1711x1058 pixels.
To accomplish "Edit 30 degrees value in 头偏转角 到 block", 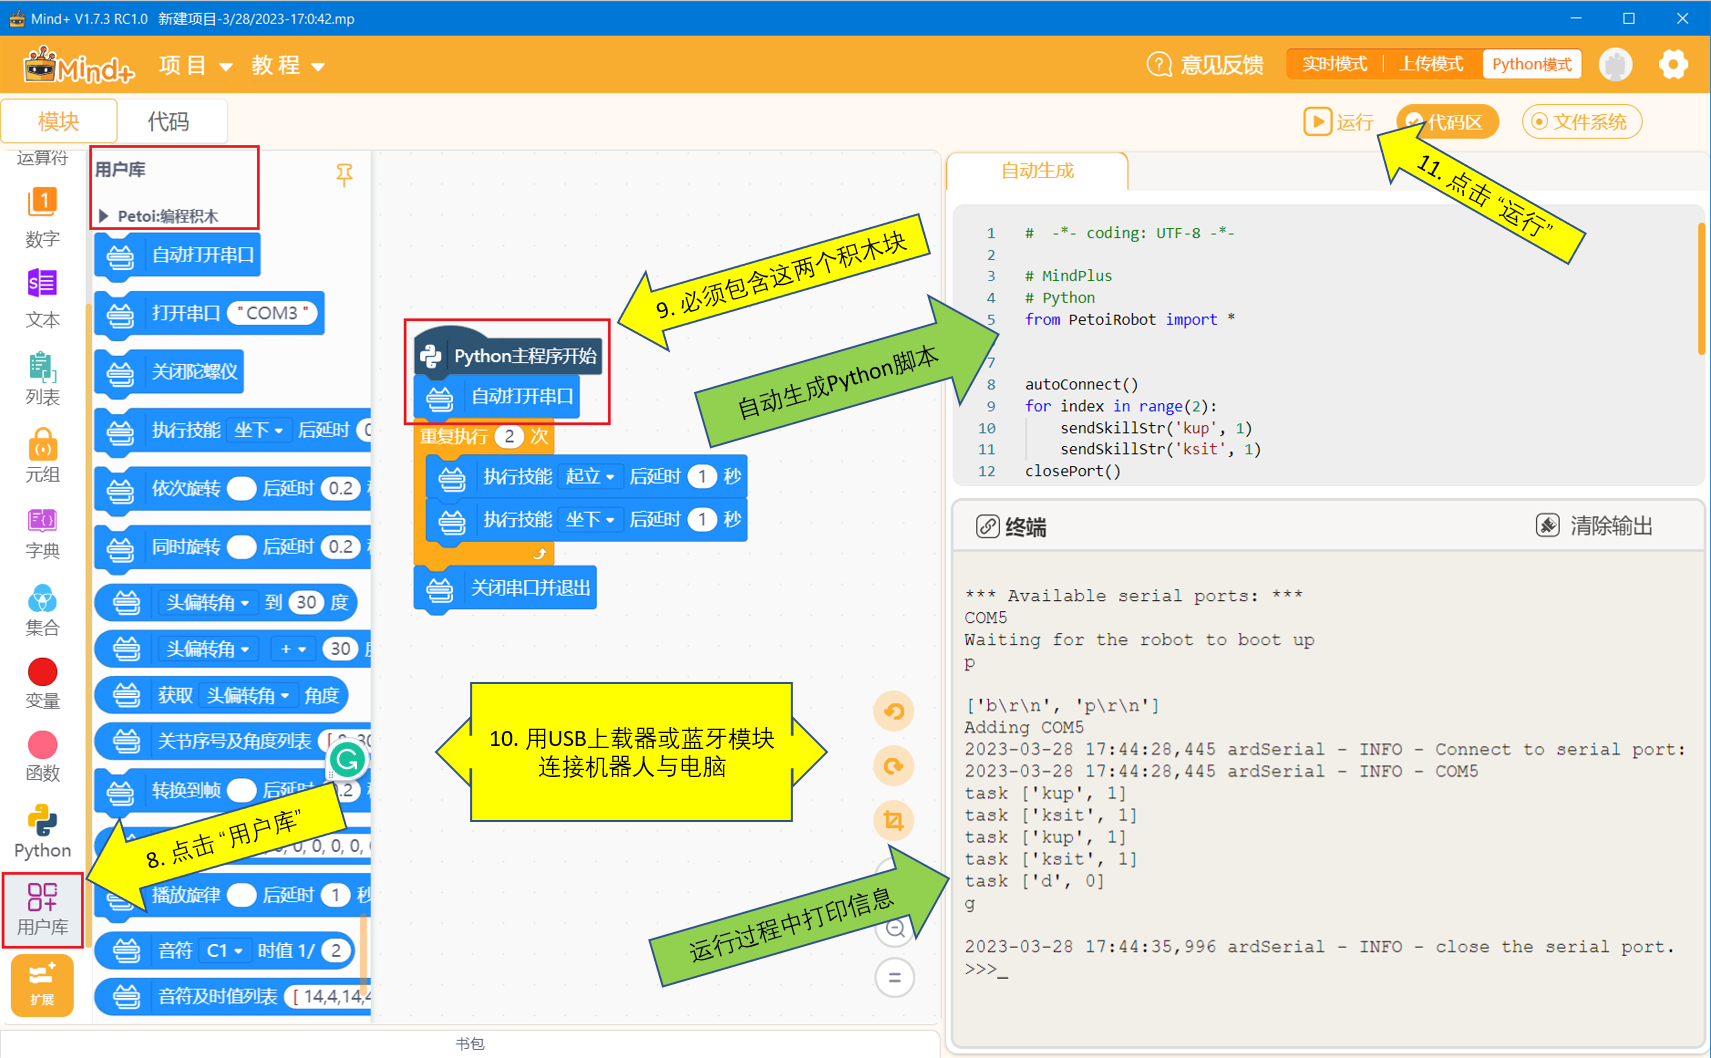I will (306, 603).
